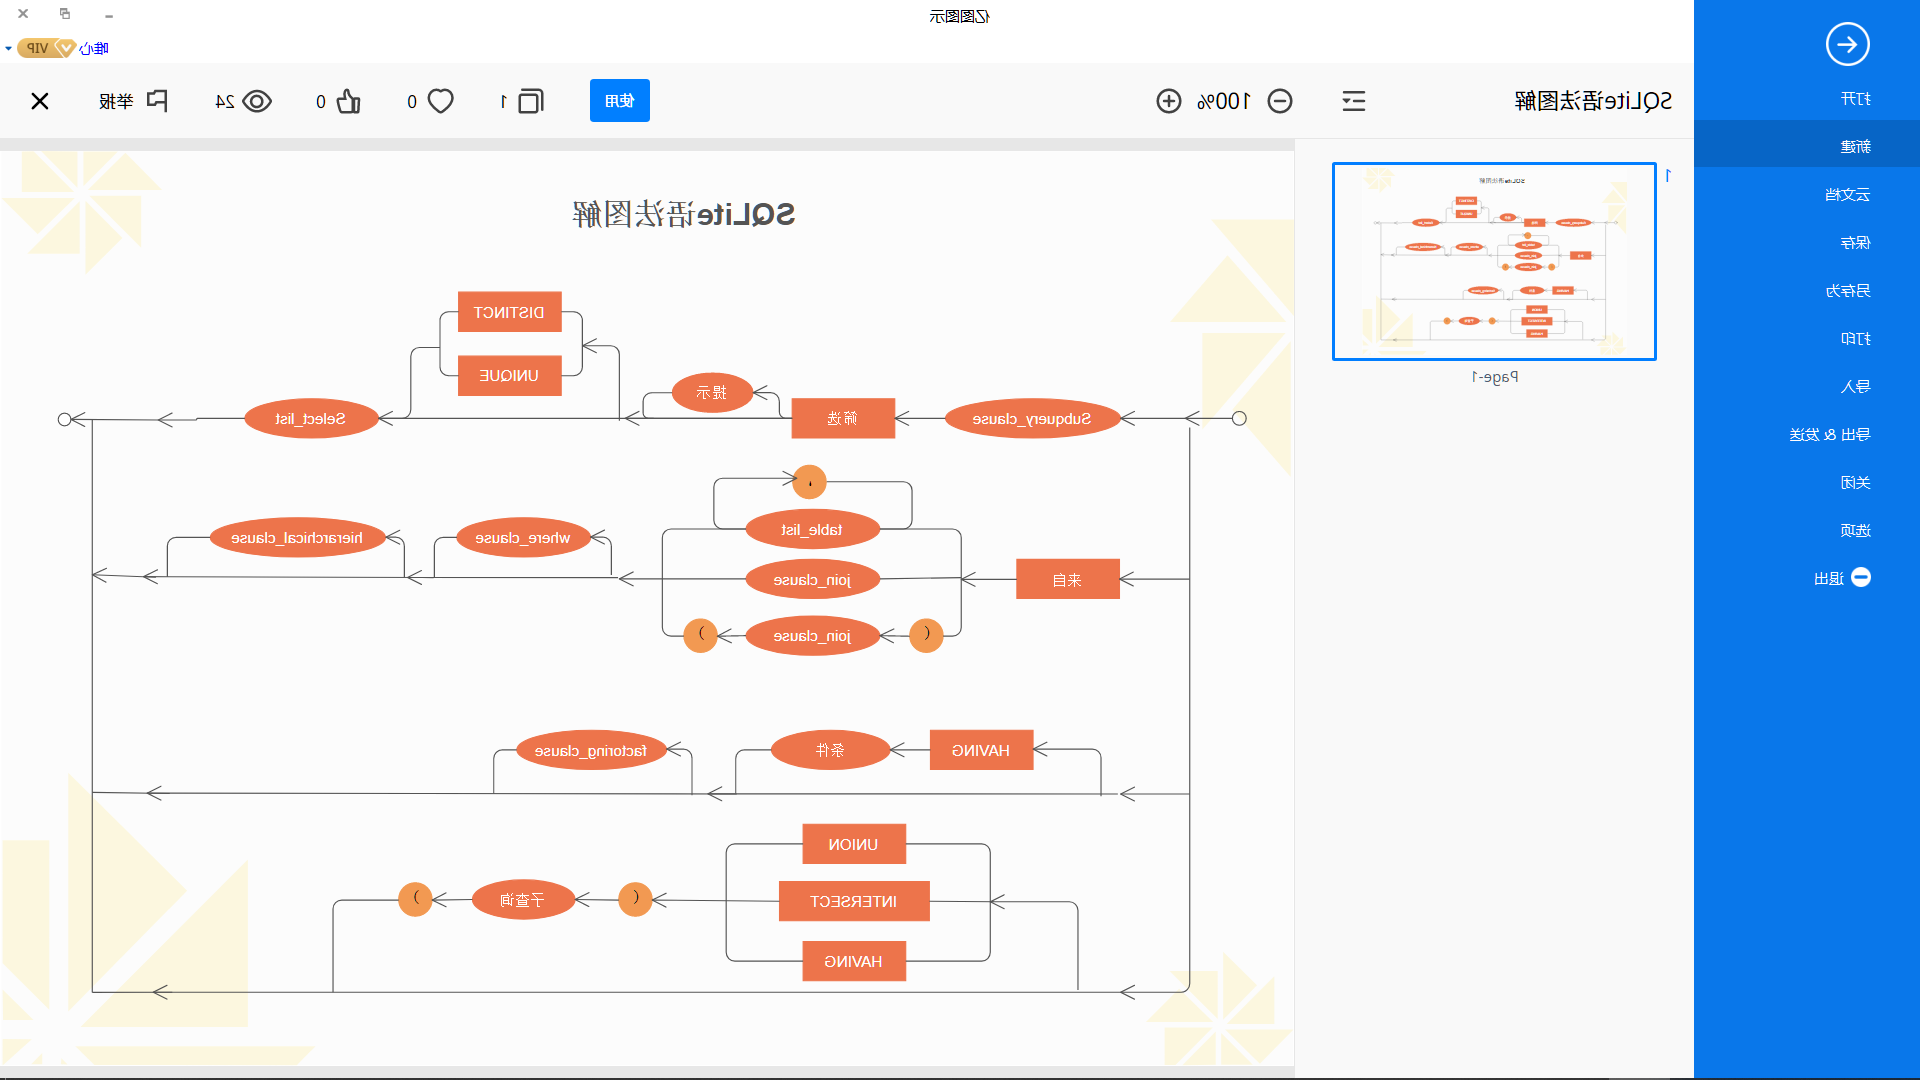Restore the window with title-bar restore icon
Viewport: 1920px width, 1080px height.
(x=65, y=14)
